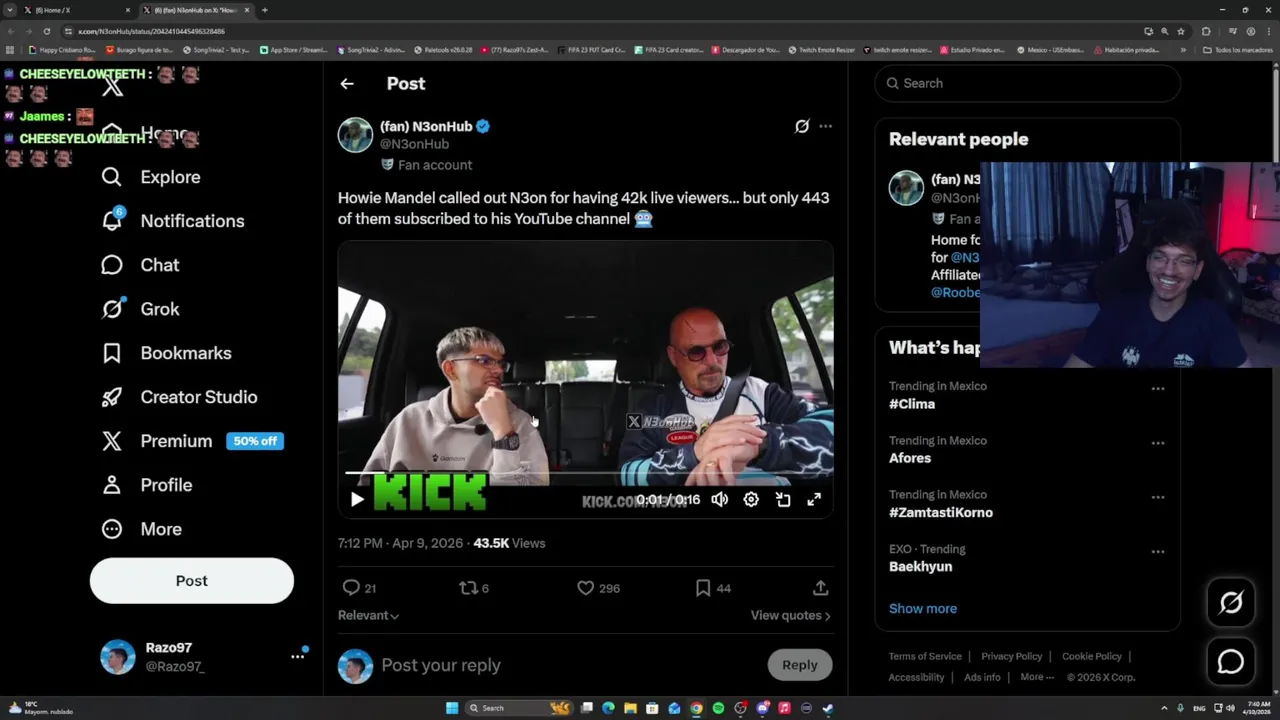Open more options for the Afores trend
Screen dimensions: 1280x720
(x=1158, y=443)
